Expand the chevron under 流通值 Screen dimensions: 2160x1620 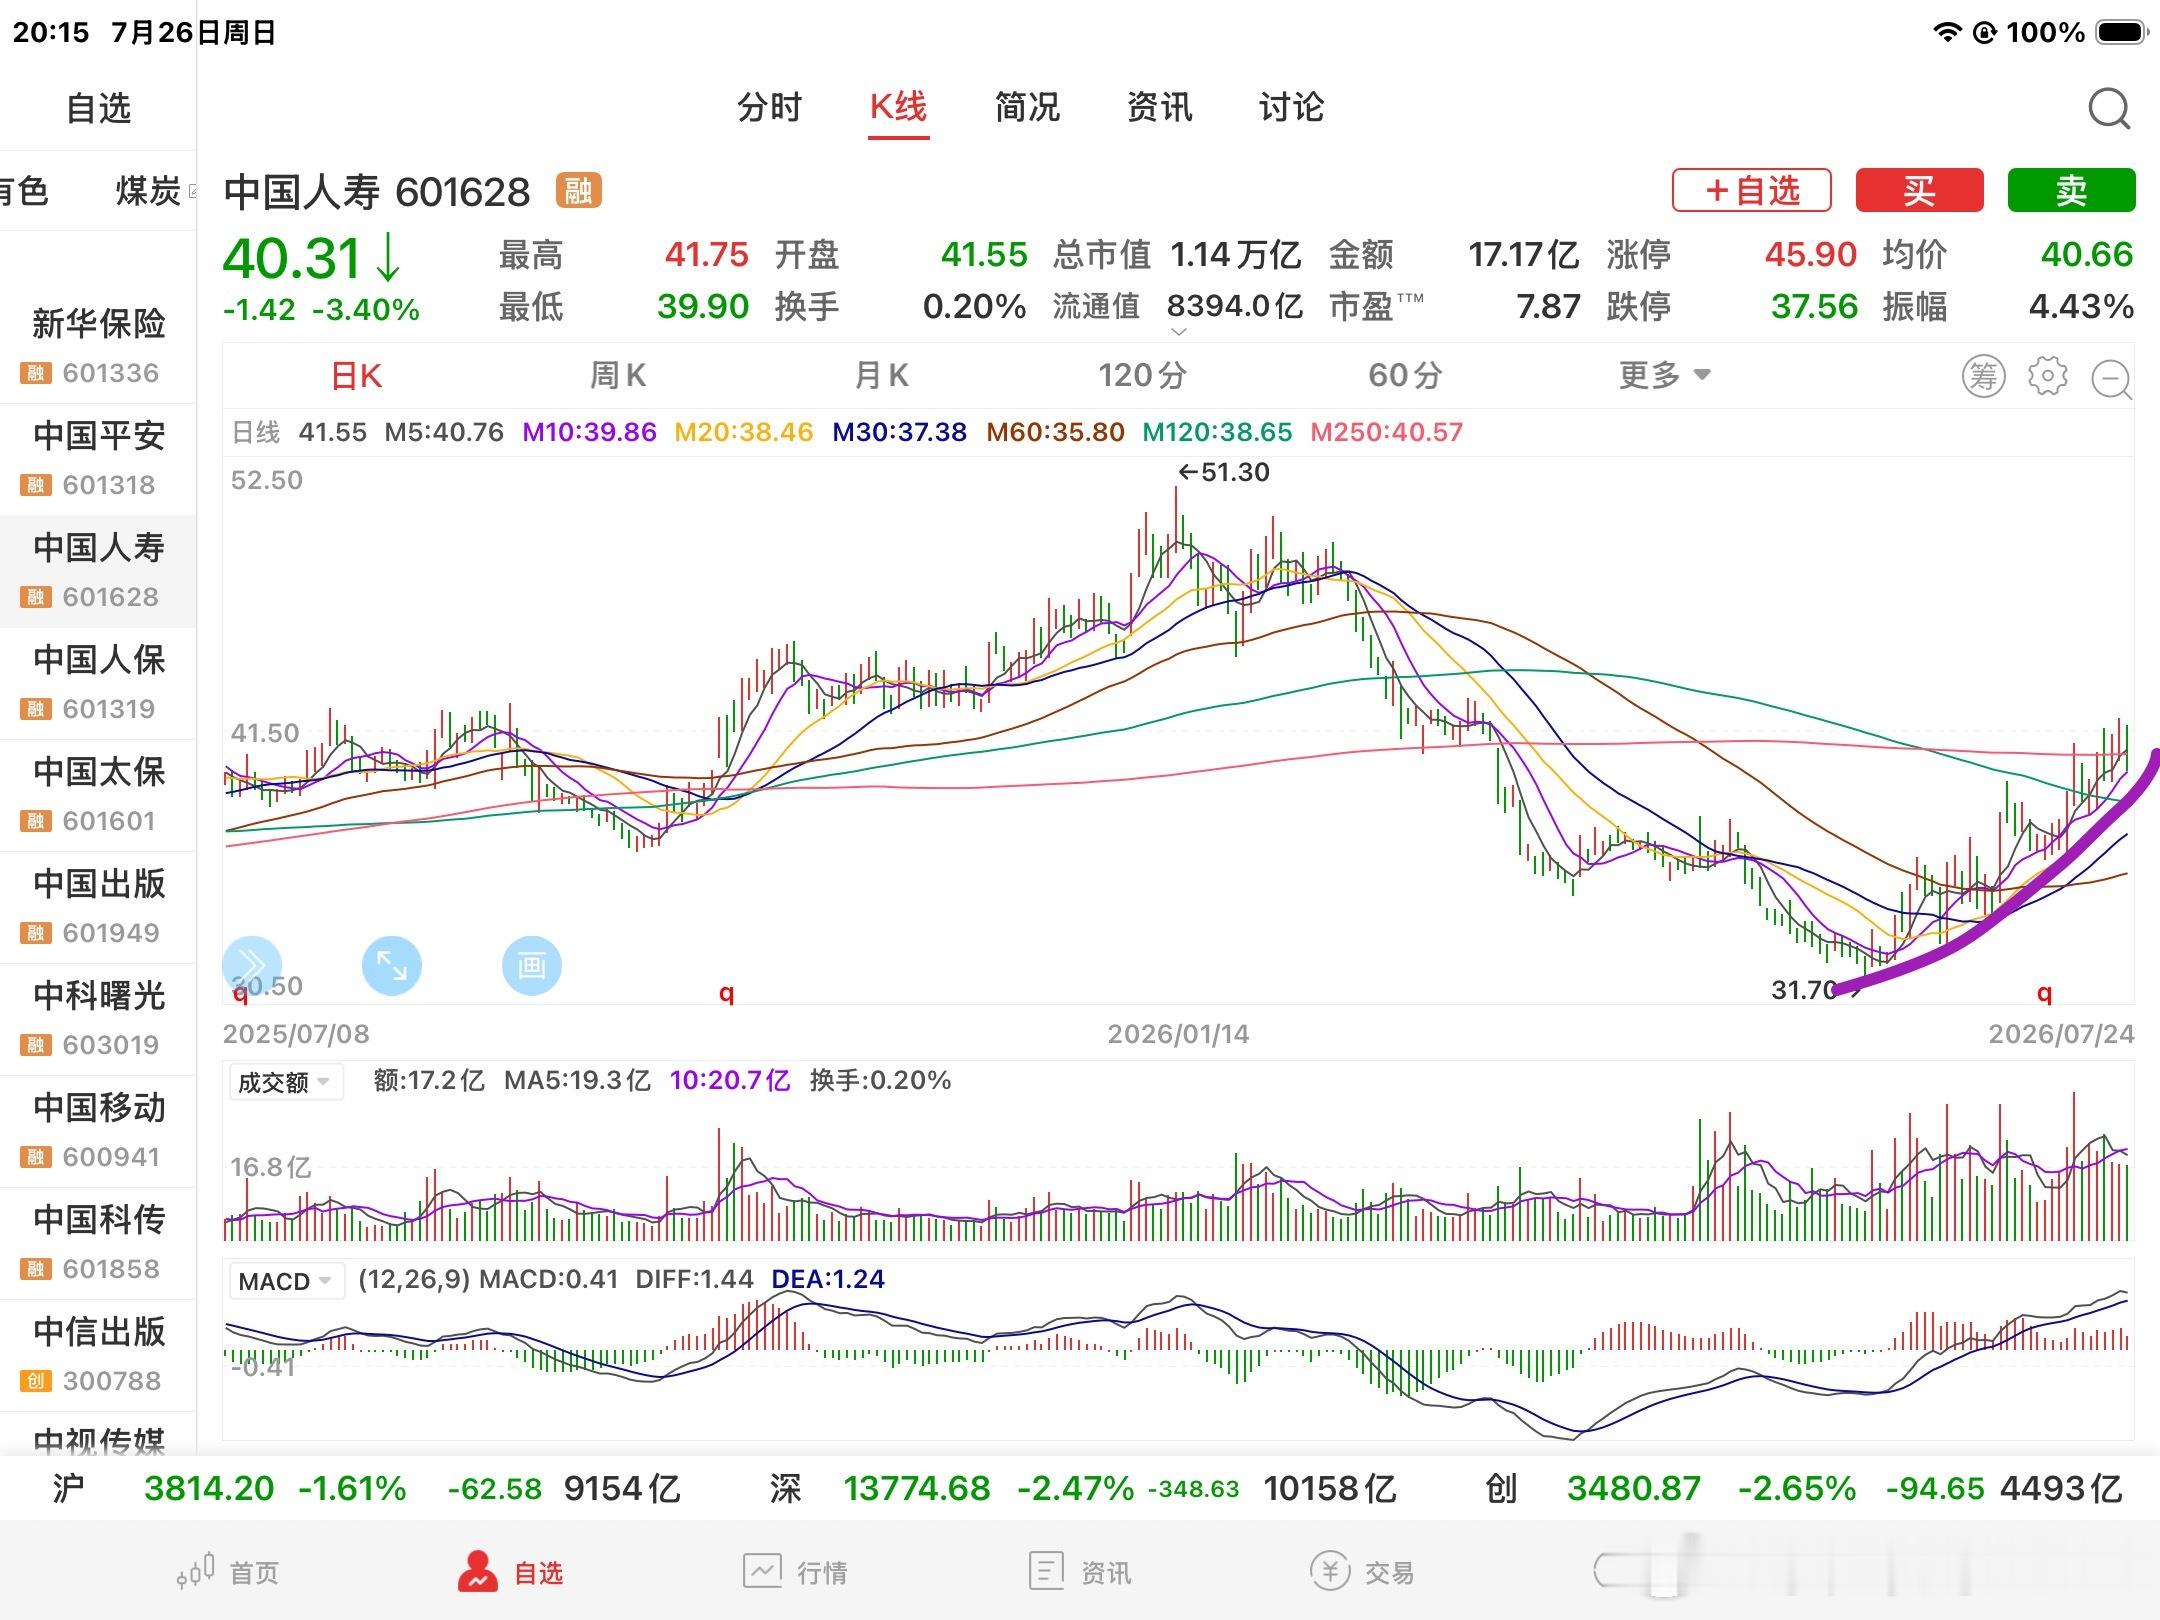coord(1178,331)
